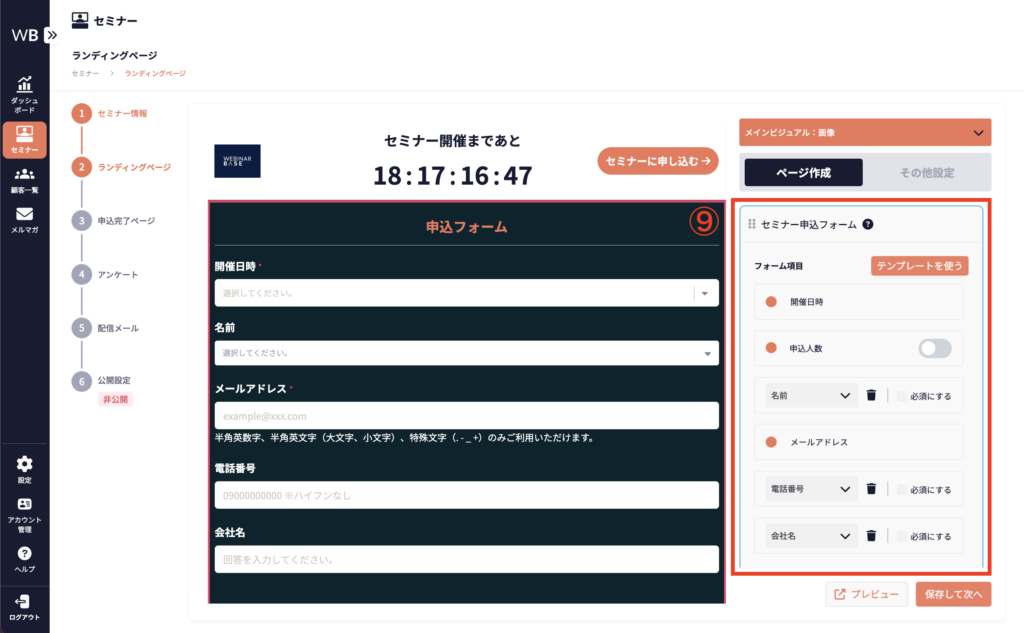Open the settings gear icon
1024x633 pixels.
pos(24,464)
